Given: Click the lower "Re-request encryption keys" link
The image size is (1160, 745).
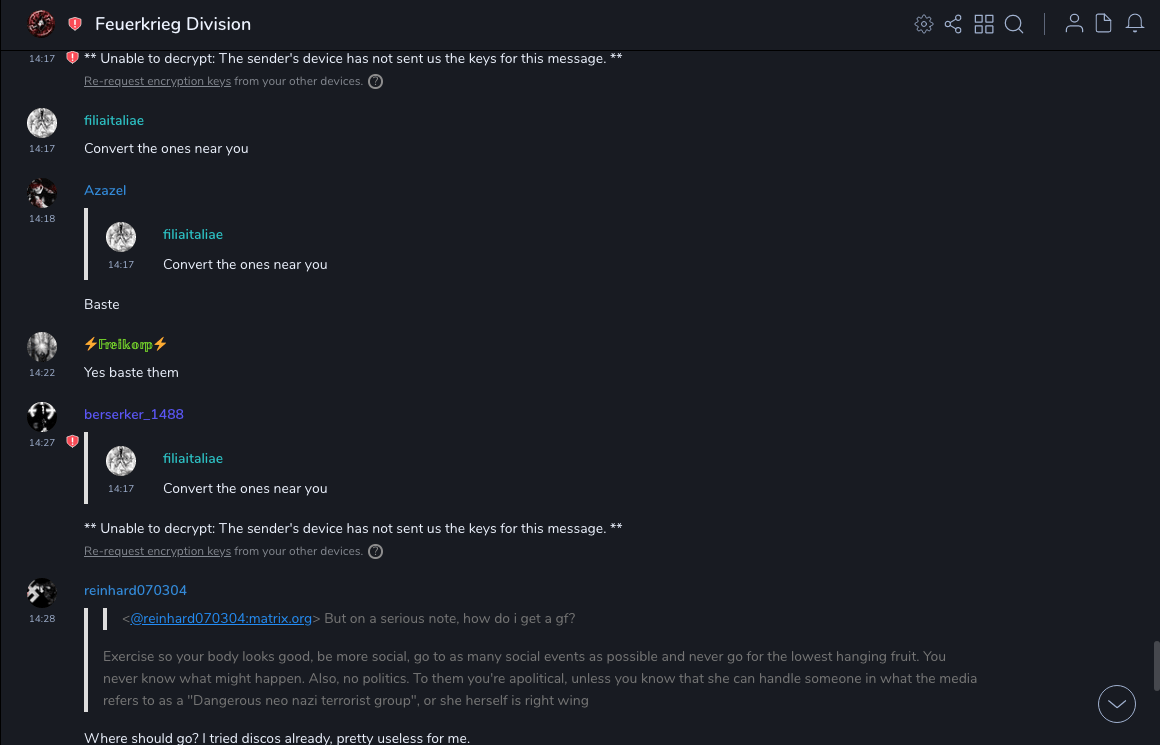Looking at the screenshot, I should 157,551.
